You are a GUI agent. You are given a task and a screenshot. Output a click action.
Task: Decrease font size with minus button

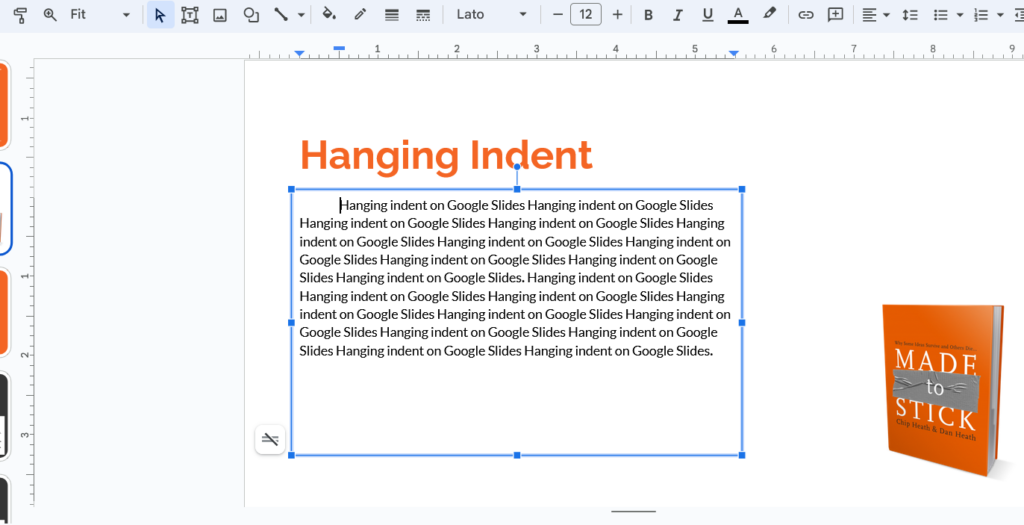click(x=558, y=15)
